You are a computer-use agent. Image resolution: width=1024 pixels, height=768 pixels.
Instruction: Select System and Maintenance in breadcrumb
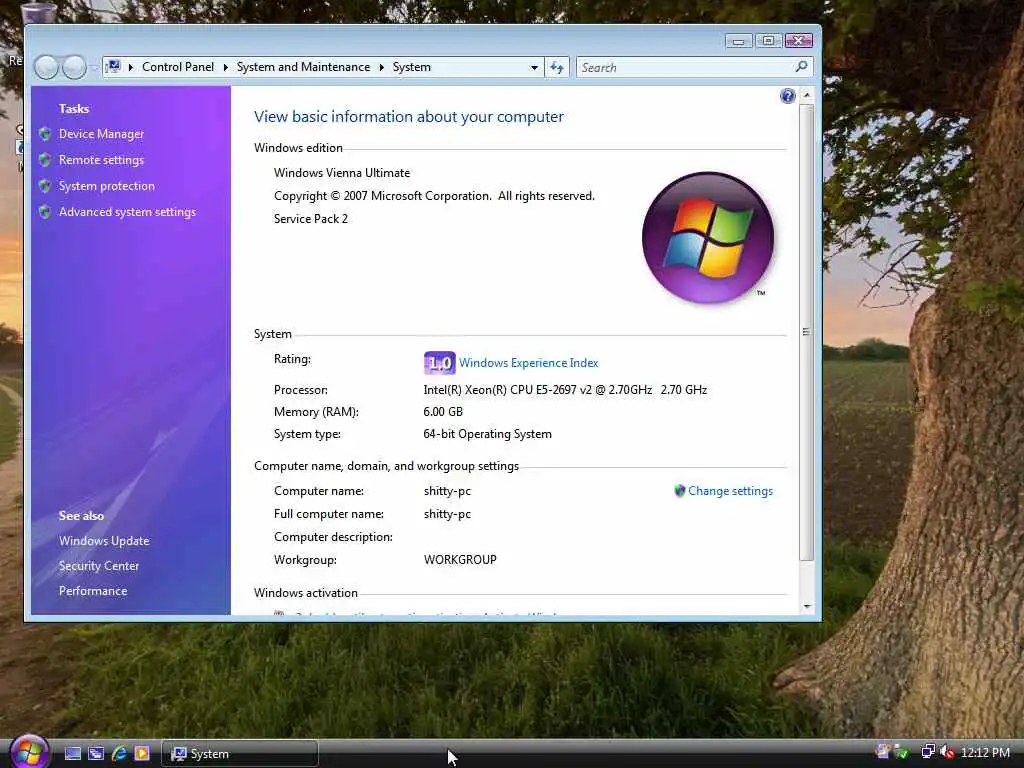303,67
